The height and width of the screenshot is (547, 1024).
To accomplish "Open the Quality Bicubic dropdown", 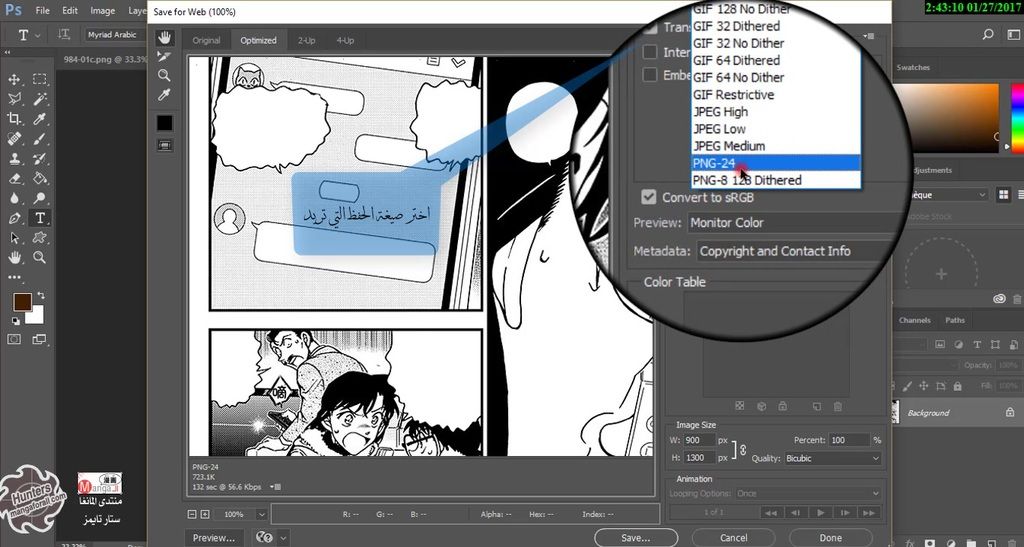I will (x=832, y=458).
